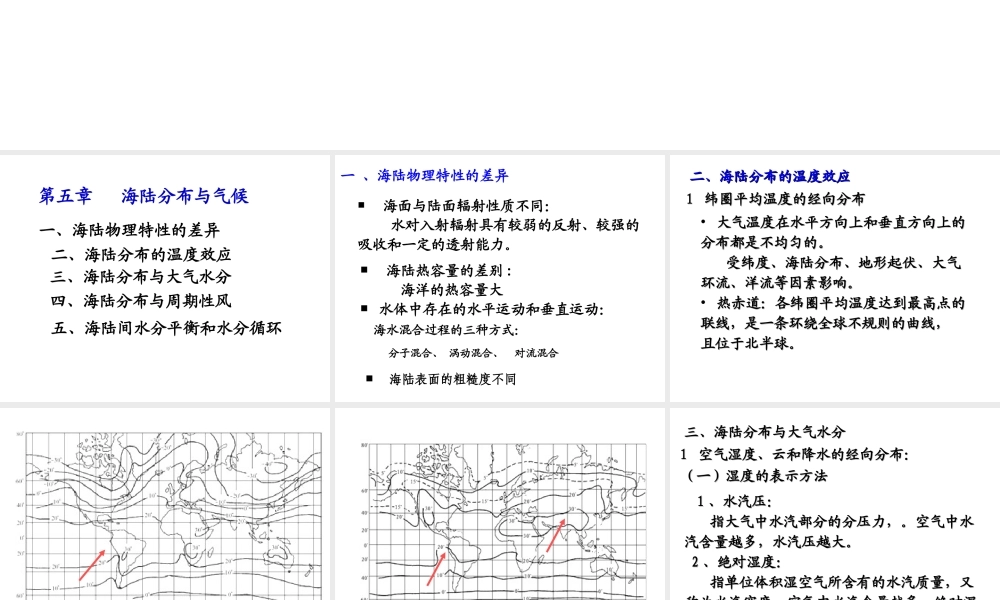Click outline item 四、海陆分布与周期性风

click(x=141, y=301)
